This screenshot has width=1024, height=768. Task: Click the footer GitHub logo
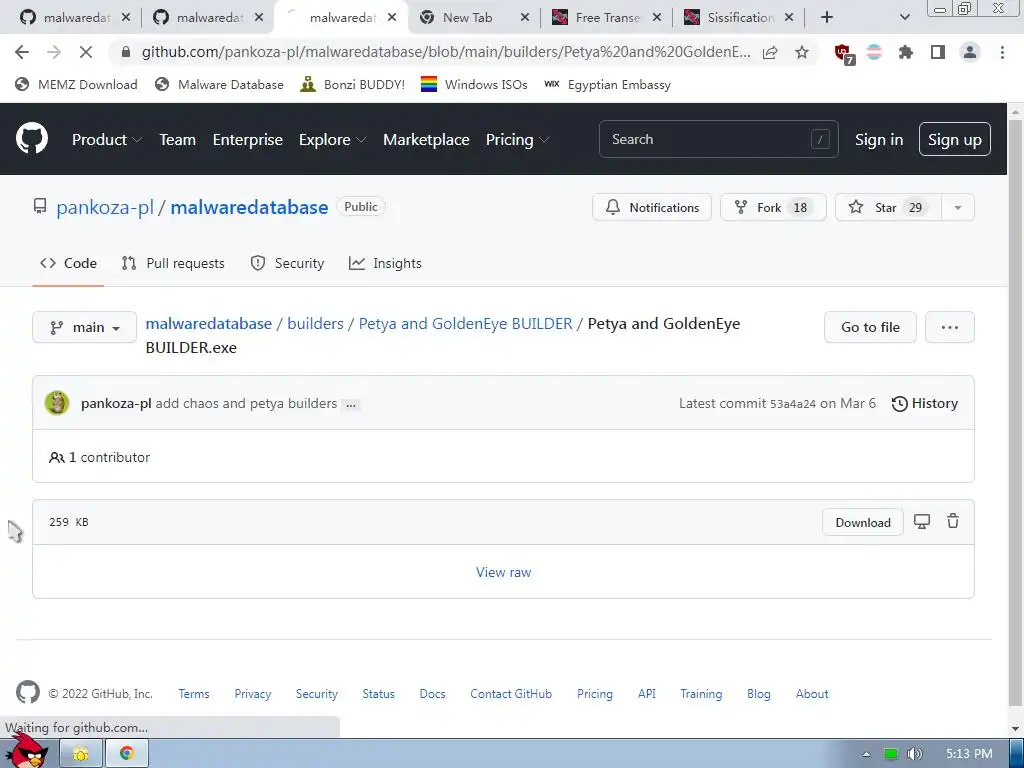click(x=27, y=692)
